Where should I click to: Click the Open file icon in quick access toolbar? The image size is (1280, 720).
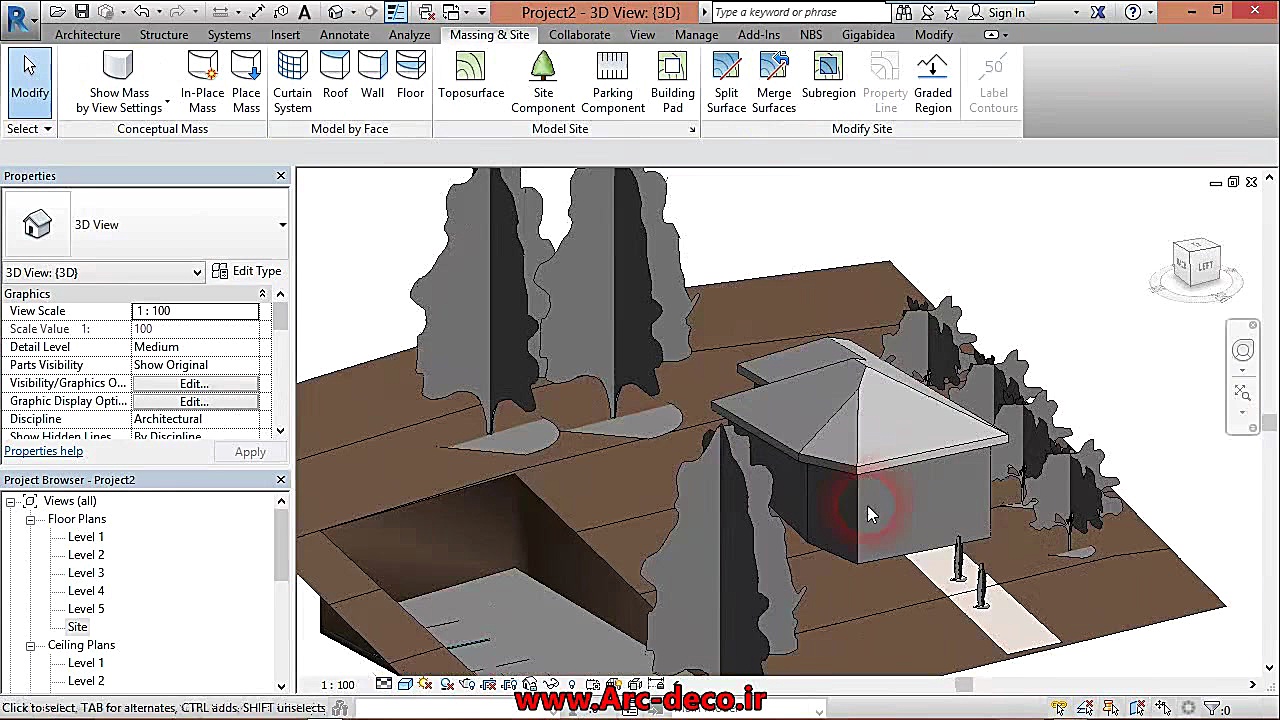point(58,12)
